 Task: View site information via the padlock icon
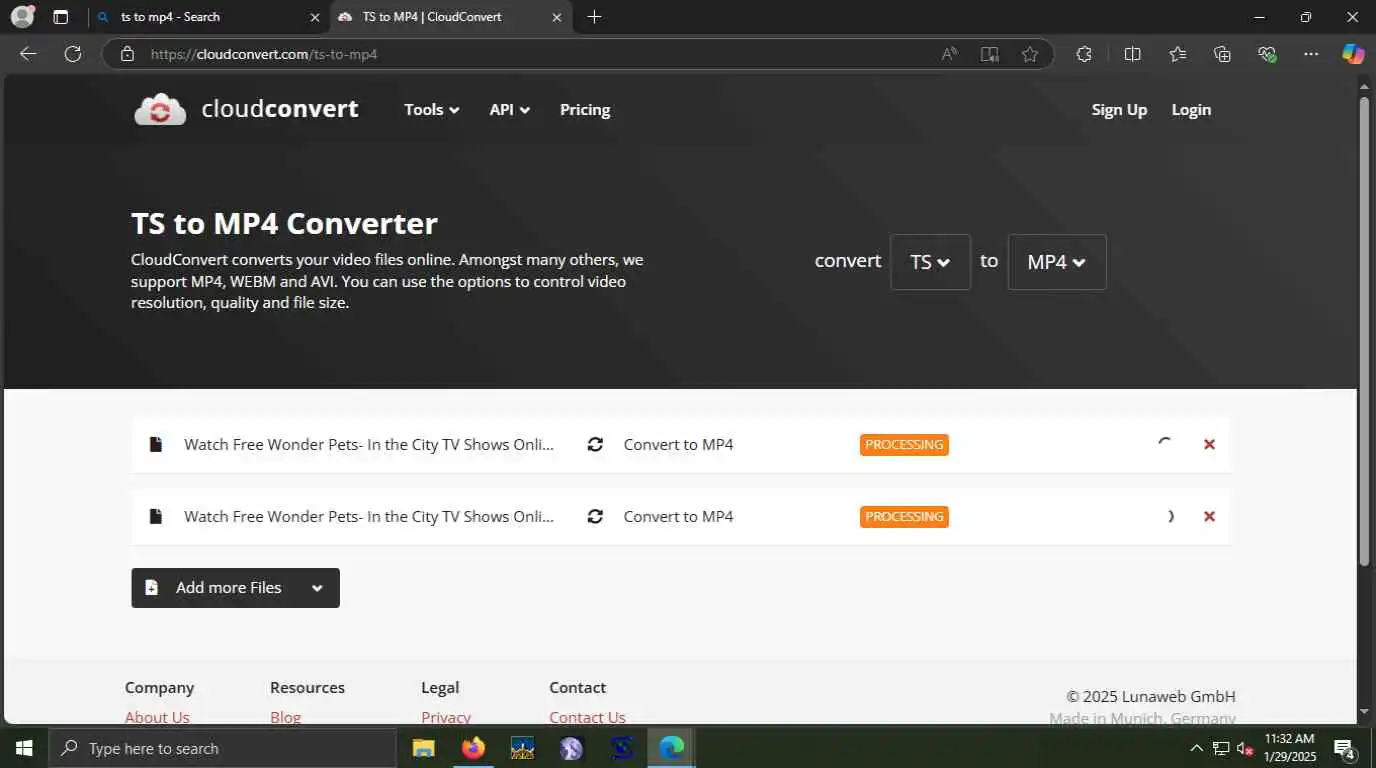point(127,54)
